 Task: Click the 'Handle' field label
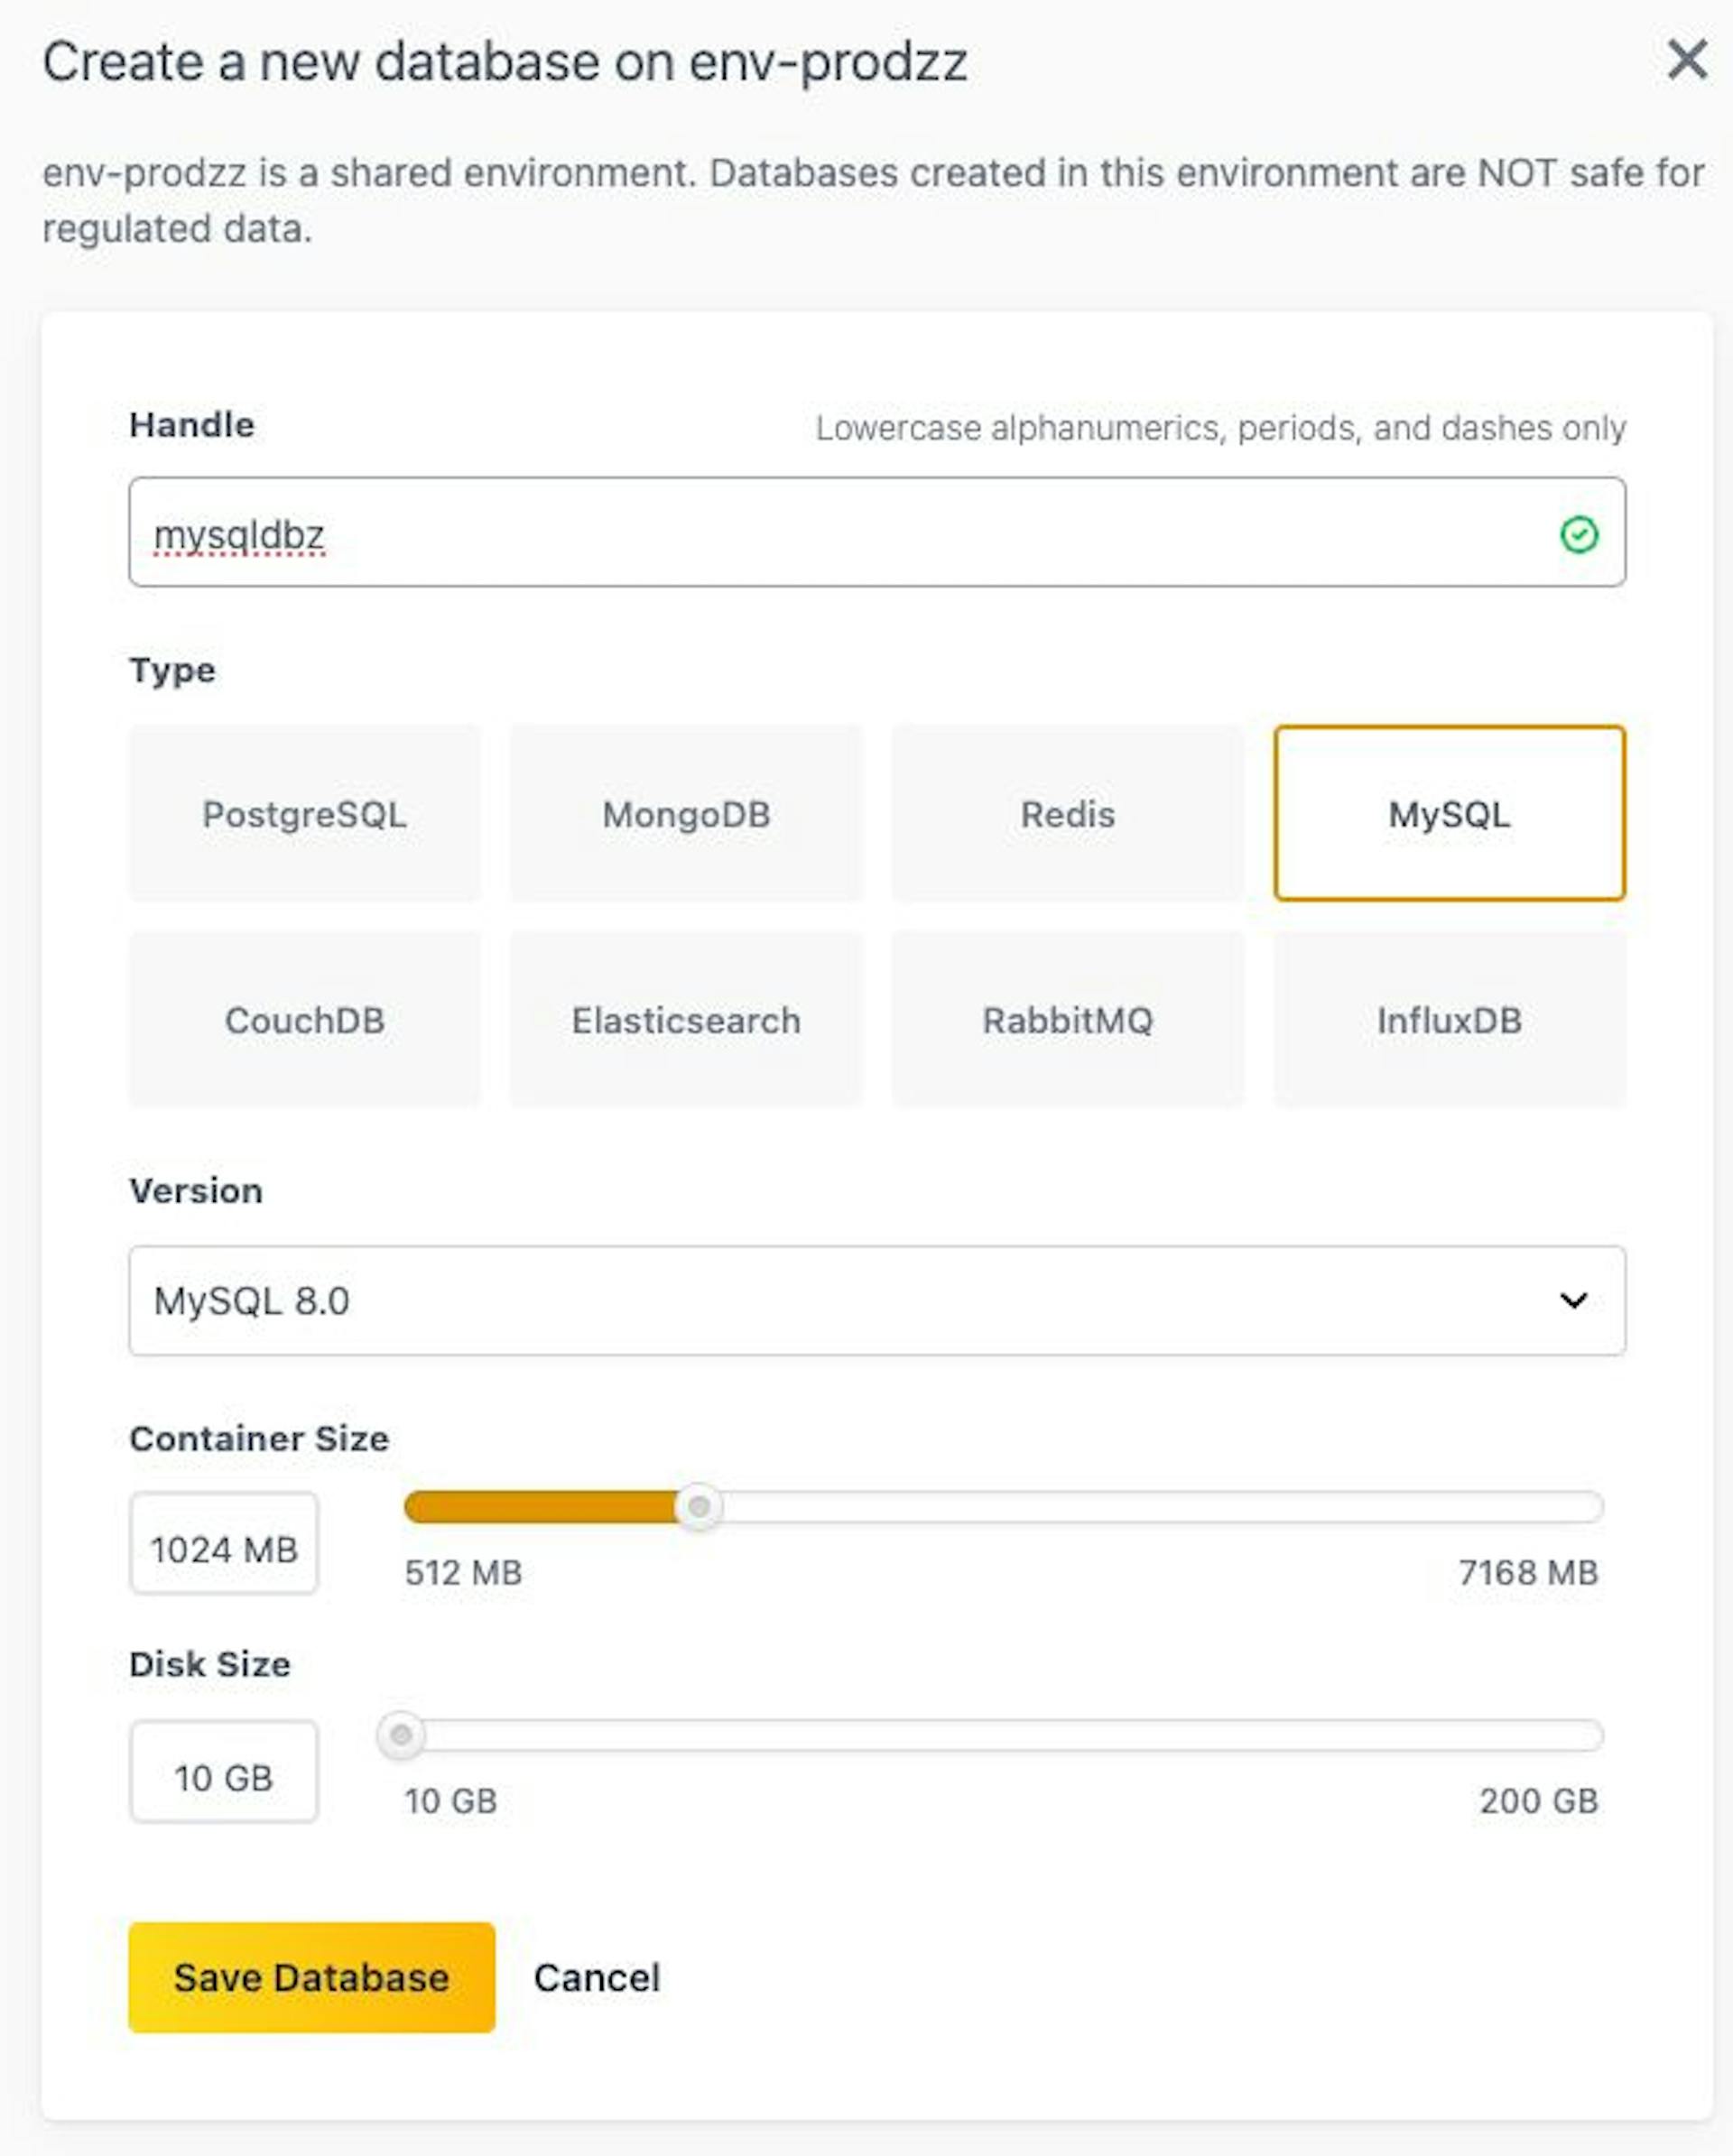[x=192, y=425]
